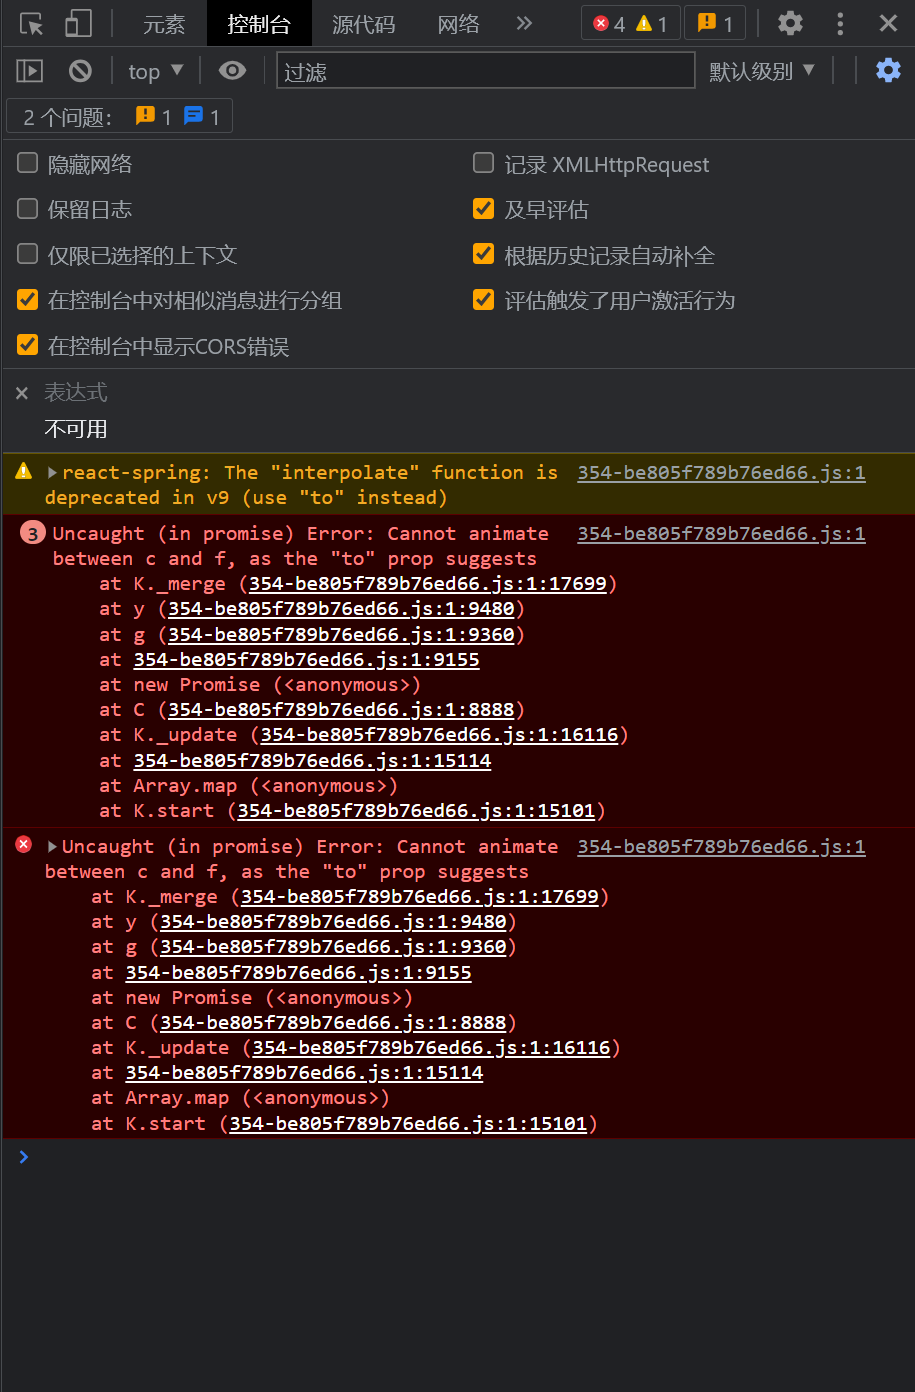915x1392 pixels.
Task: Toggle console settings blue gear
Action: (x=888, y=70)
